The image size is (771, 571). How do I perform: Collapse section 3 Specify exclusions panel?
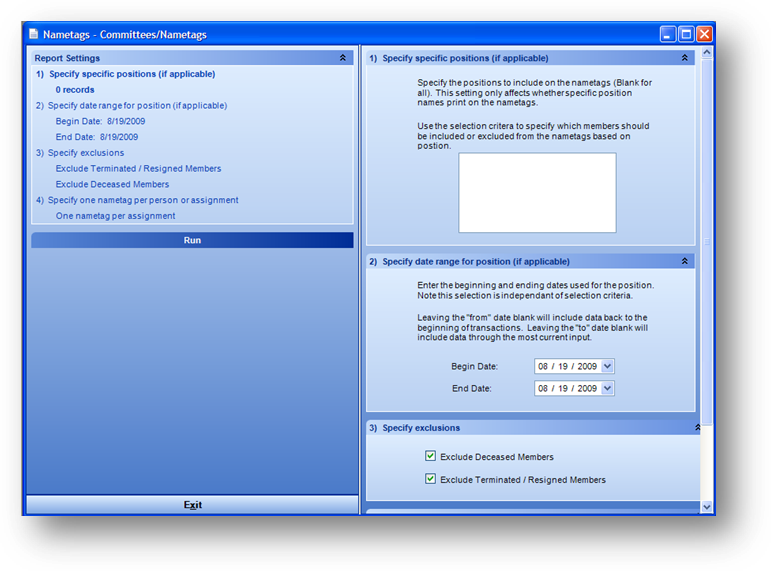point(697,427)
